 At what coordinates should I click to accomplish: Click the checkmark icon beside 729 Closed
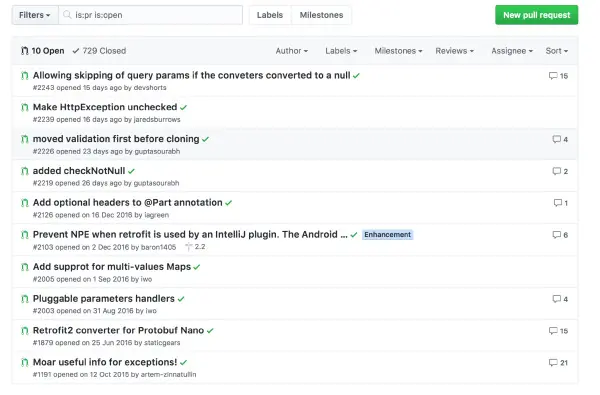click(x=76, y=51)
